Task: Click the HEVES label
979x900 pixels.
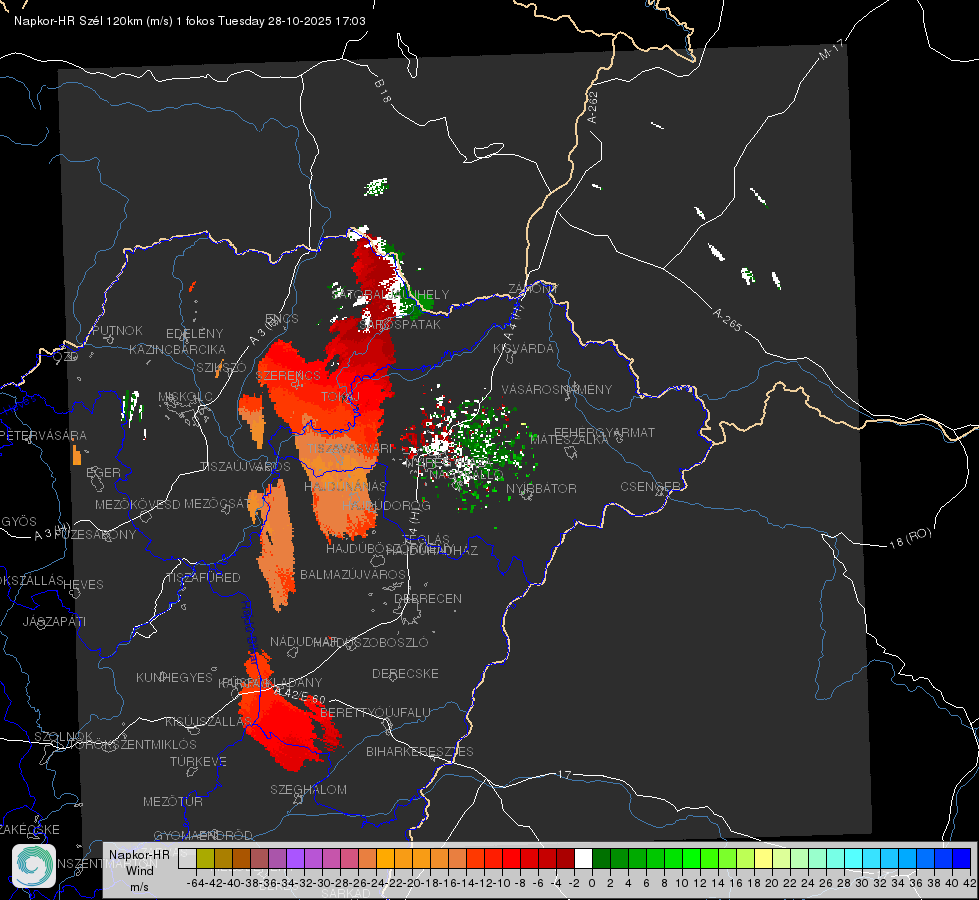Action: click(x=83, y=585)
